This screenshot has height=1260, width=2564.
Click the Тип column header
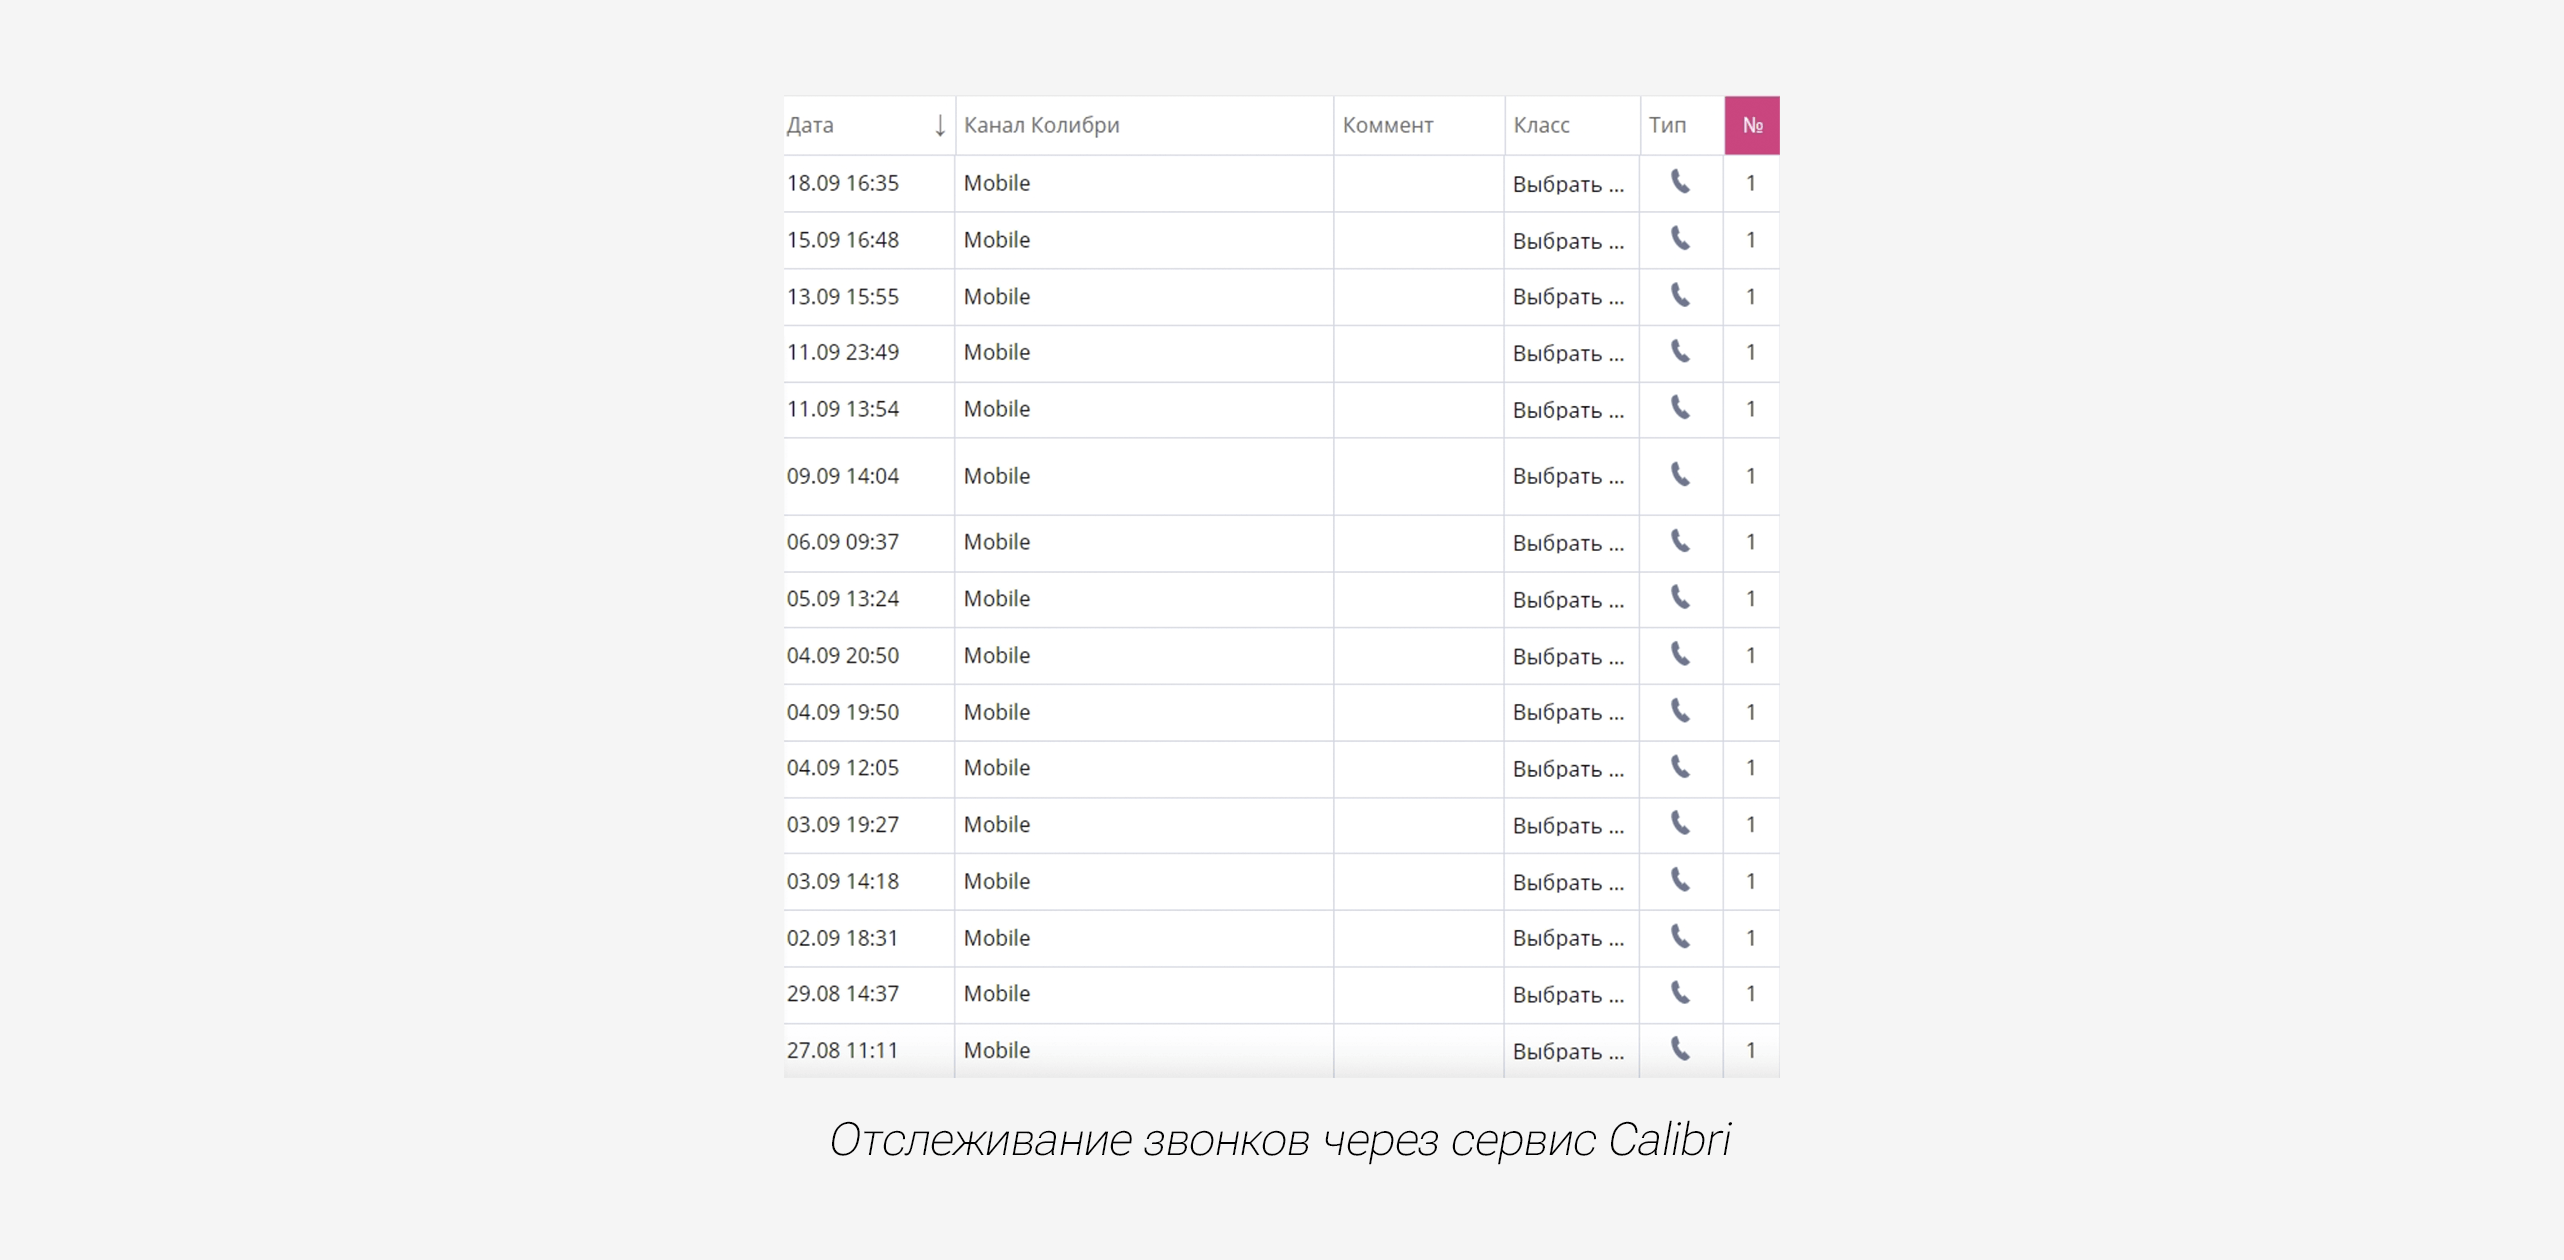(1667, 126)
